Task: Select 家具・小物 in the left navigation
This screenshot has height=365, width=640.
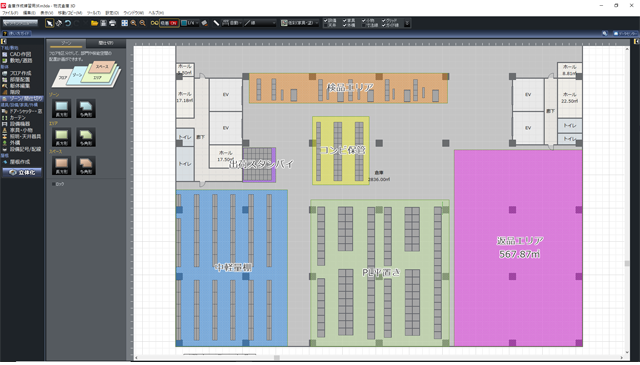Action: coord(21,130)
